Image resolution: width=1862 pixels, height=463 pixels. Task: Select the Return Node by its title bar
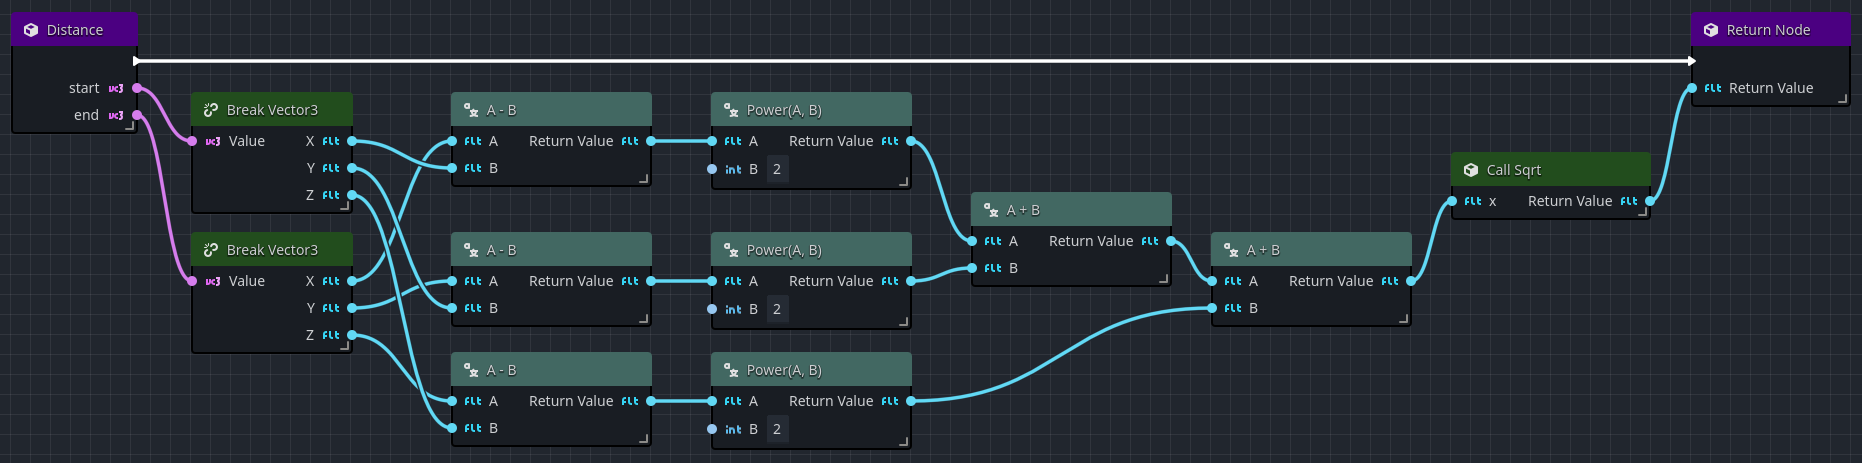[x=1771, y=29]
